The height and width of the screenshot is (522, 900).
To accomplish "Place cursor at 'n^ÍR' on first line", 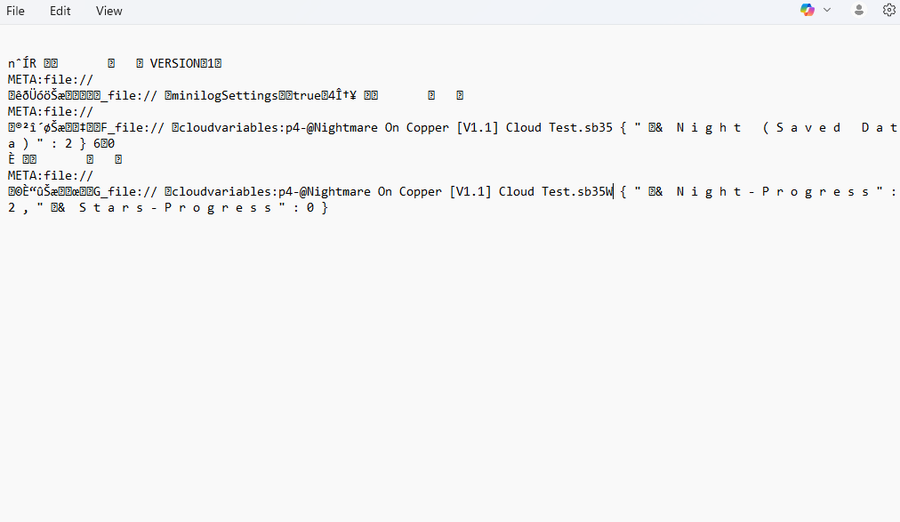I will pyautogui.click(x=22, y=63).
